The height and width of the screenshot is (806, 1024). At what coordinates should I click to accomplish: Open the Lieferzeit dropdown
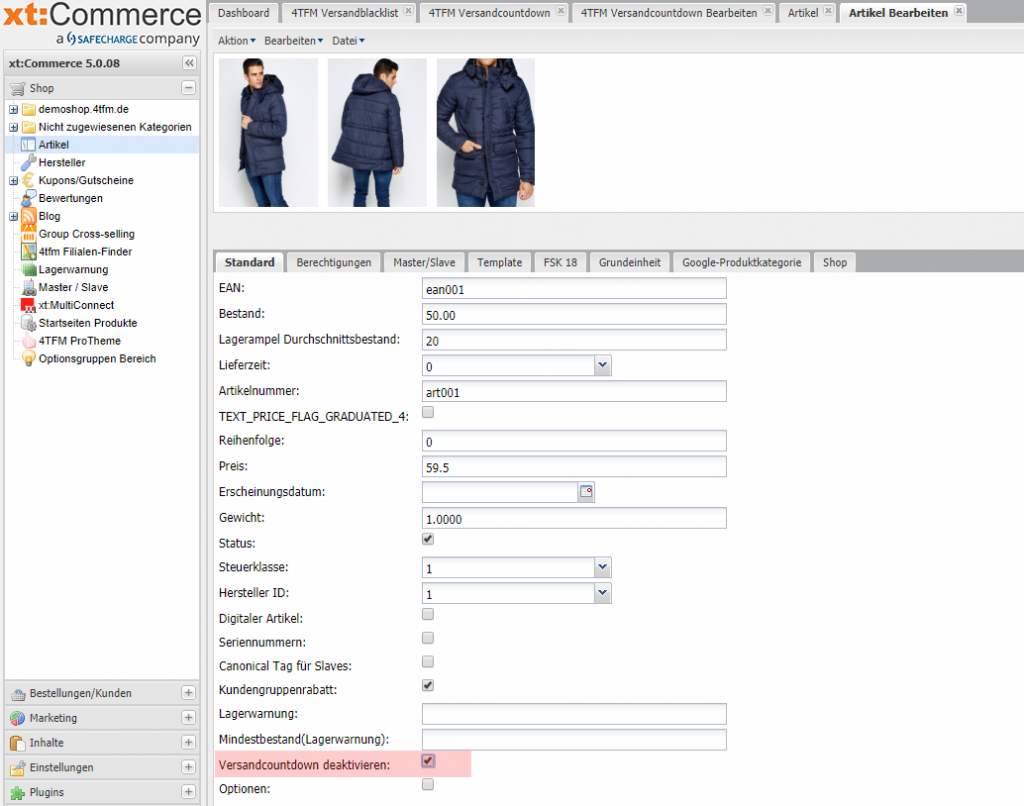[x=602, y=366]
